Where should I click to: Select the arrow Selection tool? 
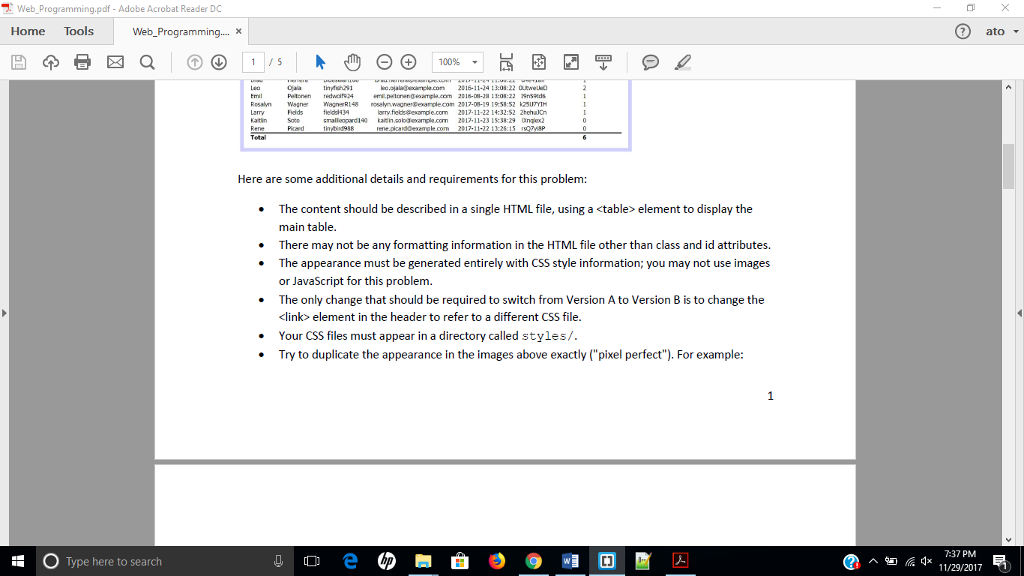pos(320,62)
